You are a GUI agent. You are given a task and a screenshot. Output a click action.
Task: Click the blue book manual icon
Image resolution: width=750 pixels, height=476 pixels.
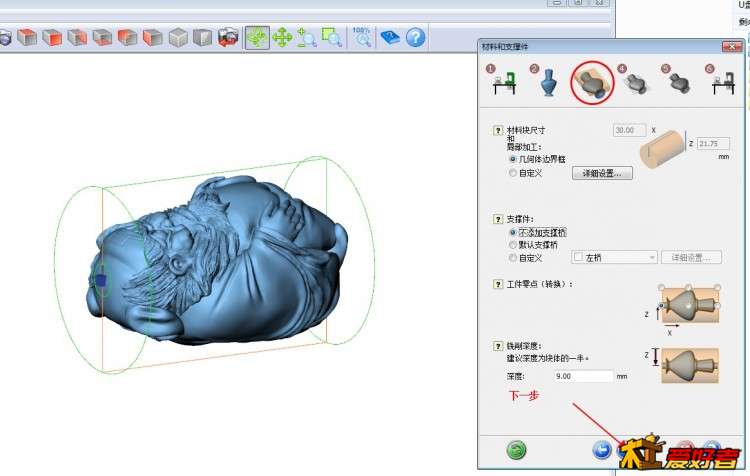(x=390, y=38)
